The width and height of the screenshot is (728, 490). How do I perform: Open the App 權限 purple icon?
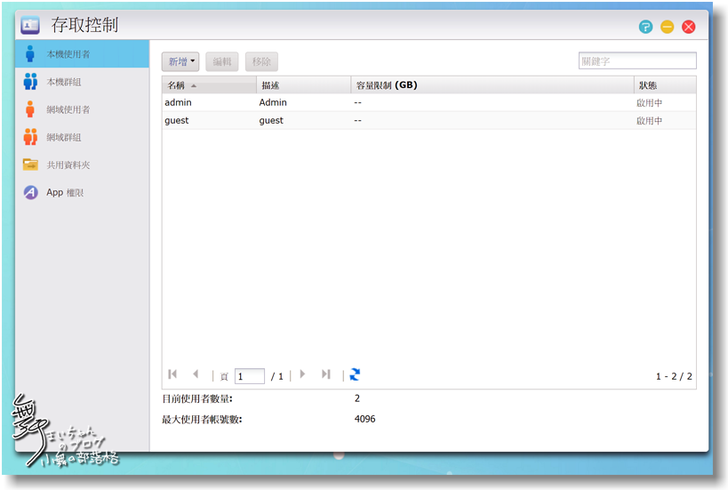31,192
